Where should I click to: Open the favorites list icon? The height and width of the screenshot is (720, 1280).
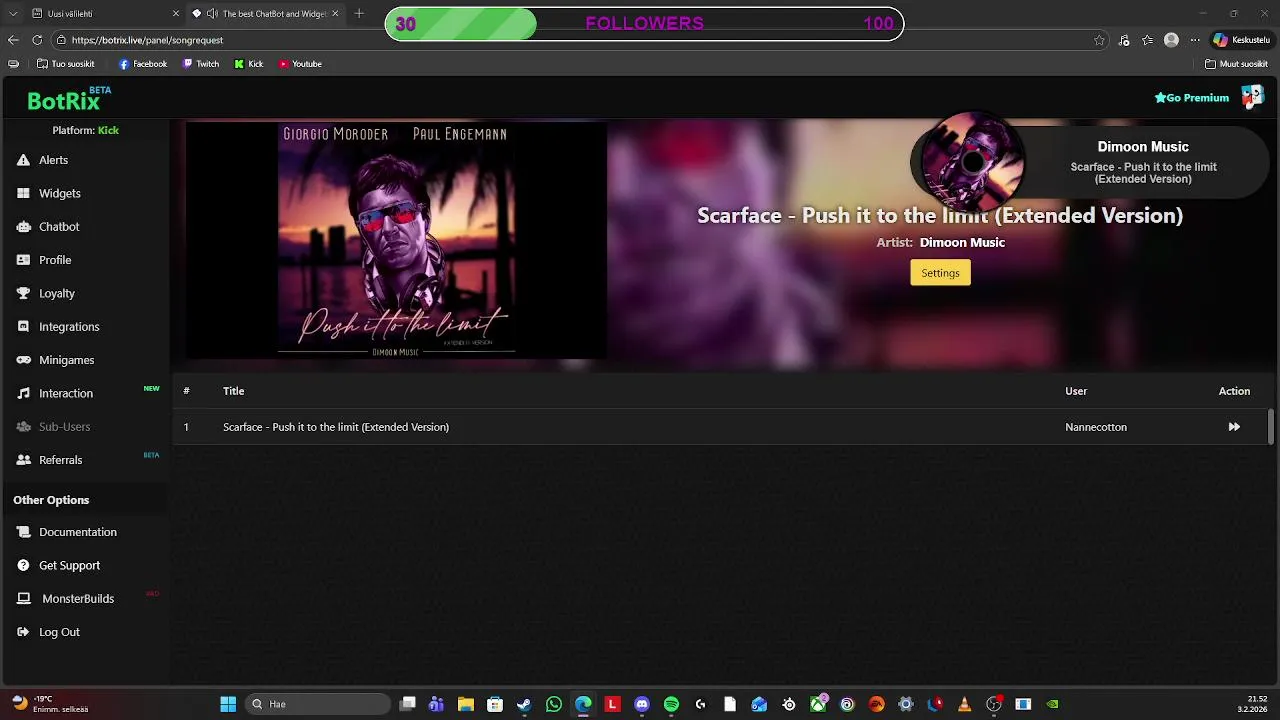(x=1147, y=40)
